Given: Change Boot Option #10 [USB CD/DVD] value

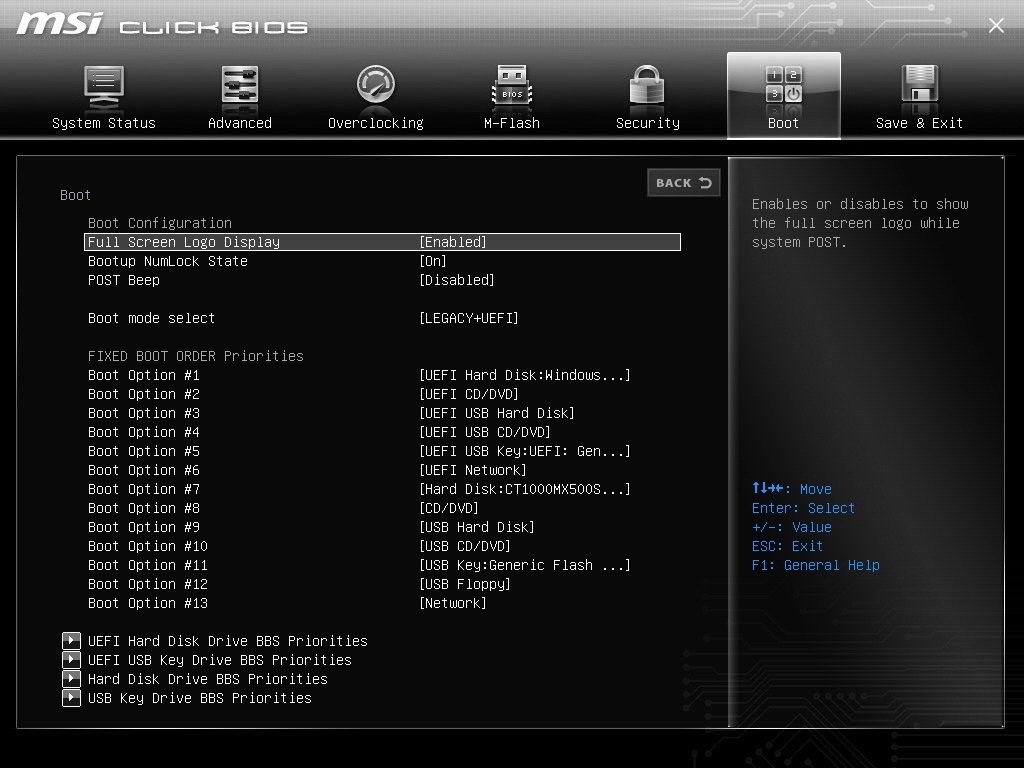Looking at the screenshot, I should click(465, 546).
